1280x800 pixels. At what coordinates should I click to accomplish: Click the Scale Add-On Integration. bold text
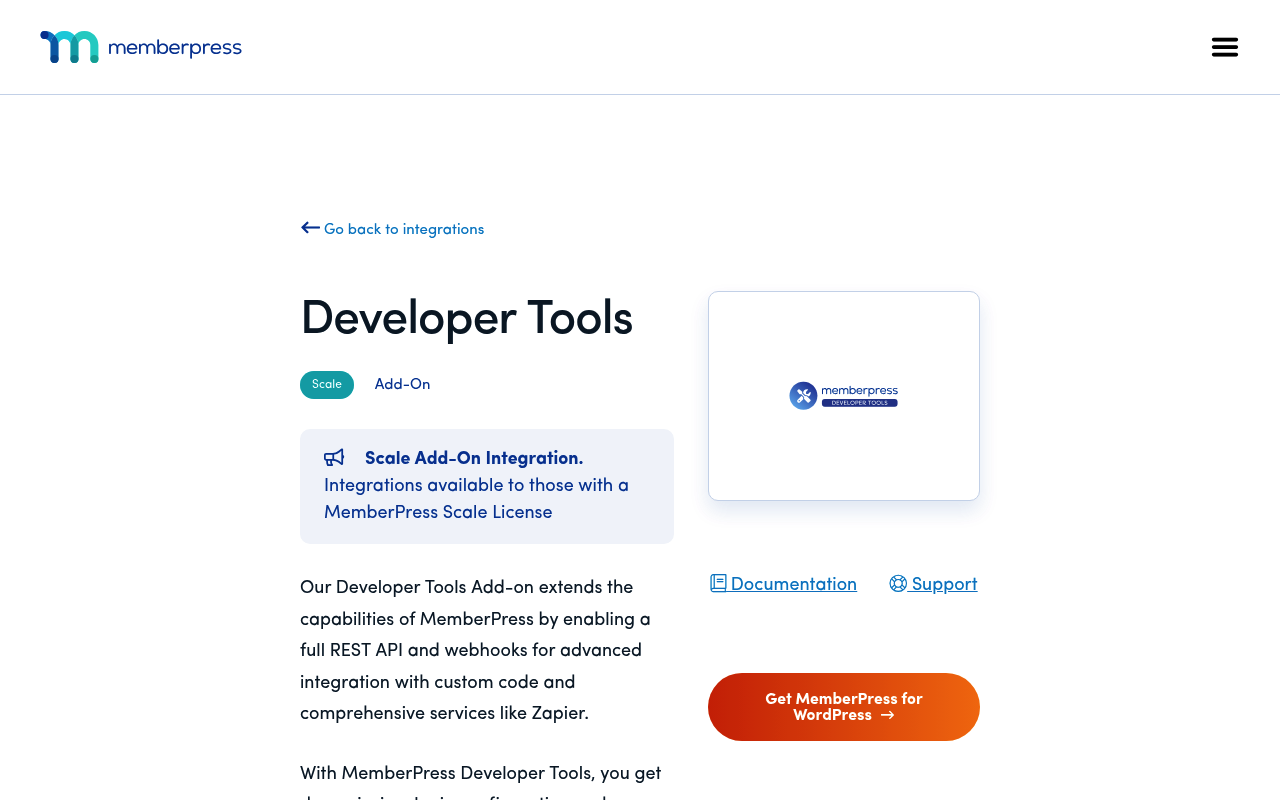point(474,458)
